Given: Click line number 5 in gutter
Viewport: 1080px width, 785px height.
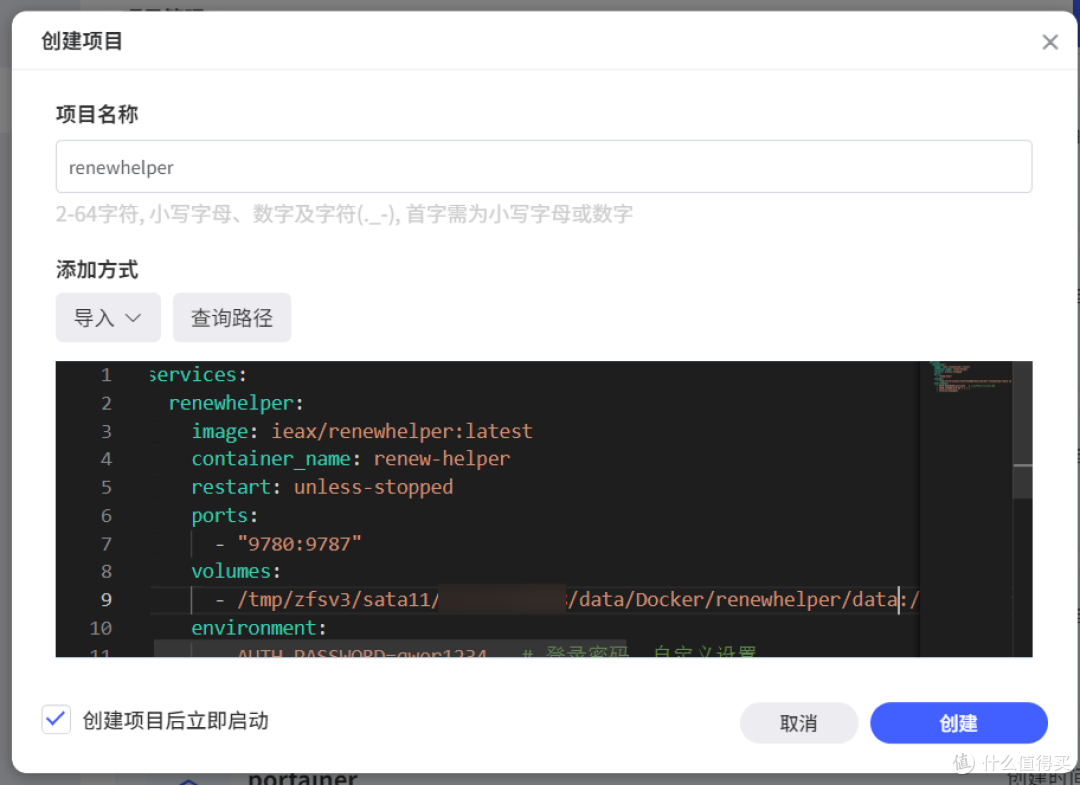Looking at the screenshot, I should (x=106, y=487).
